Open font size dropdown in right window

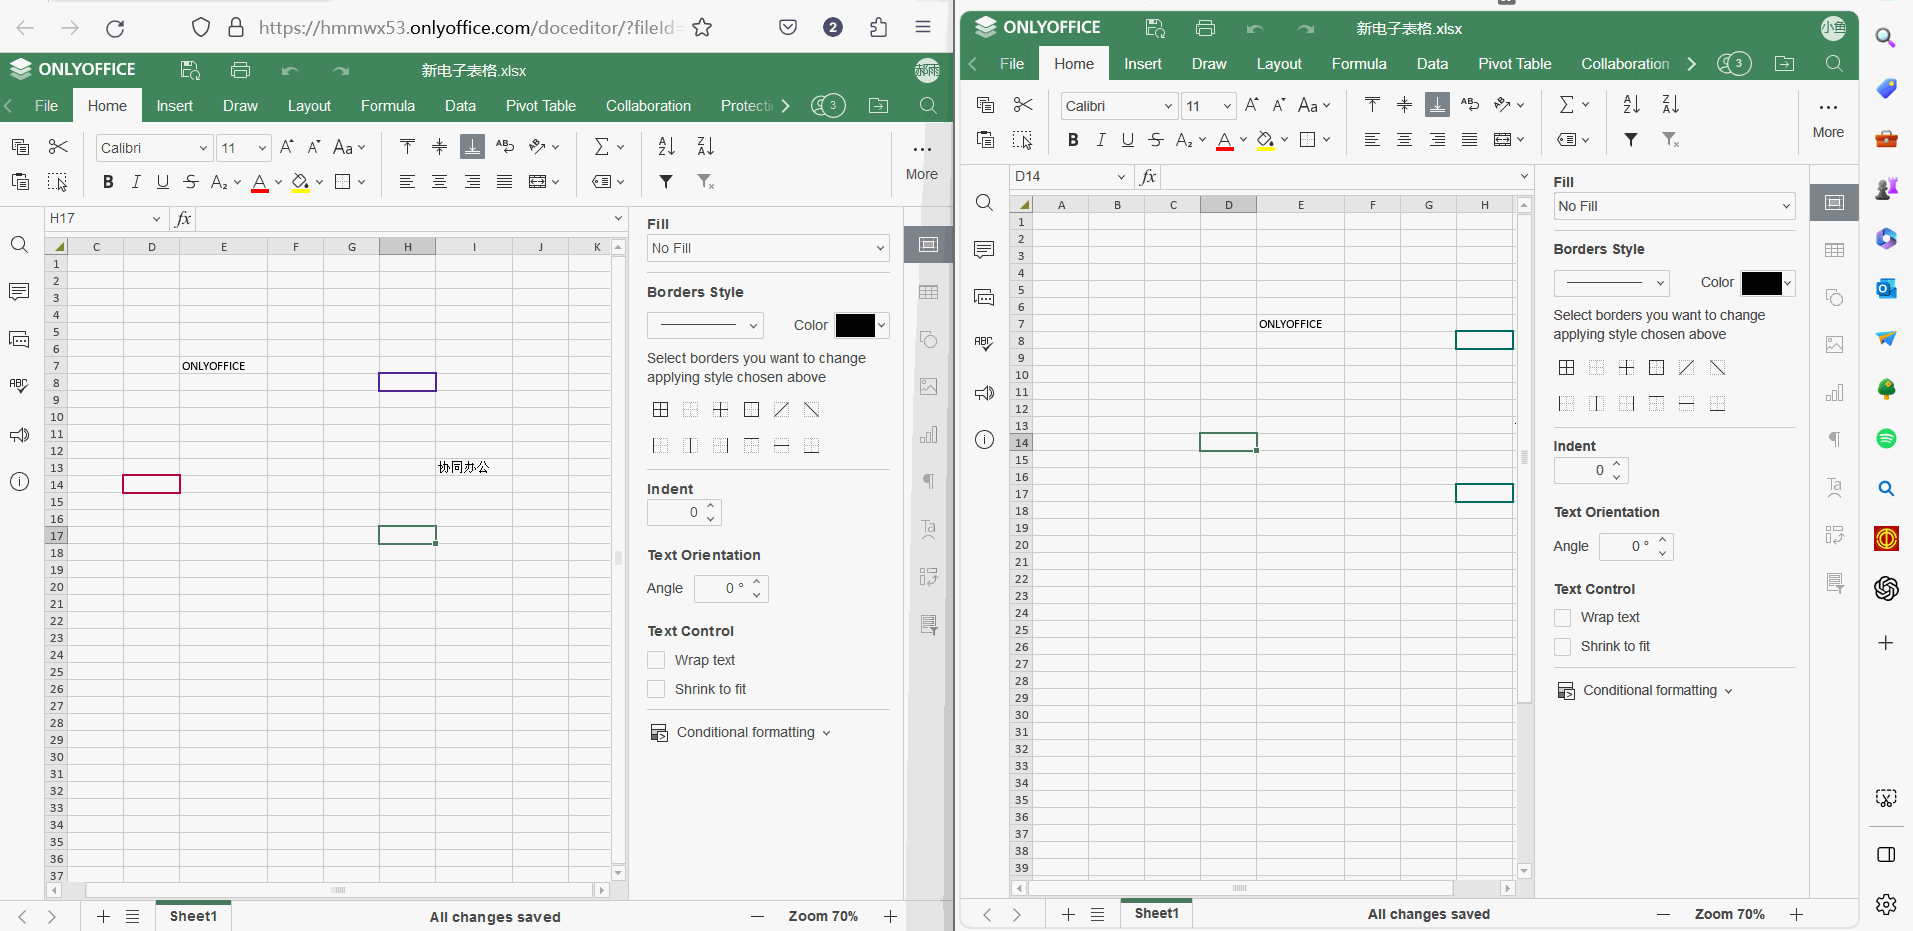(x=1227, y=106)
